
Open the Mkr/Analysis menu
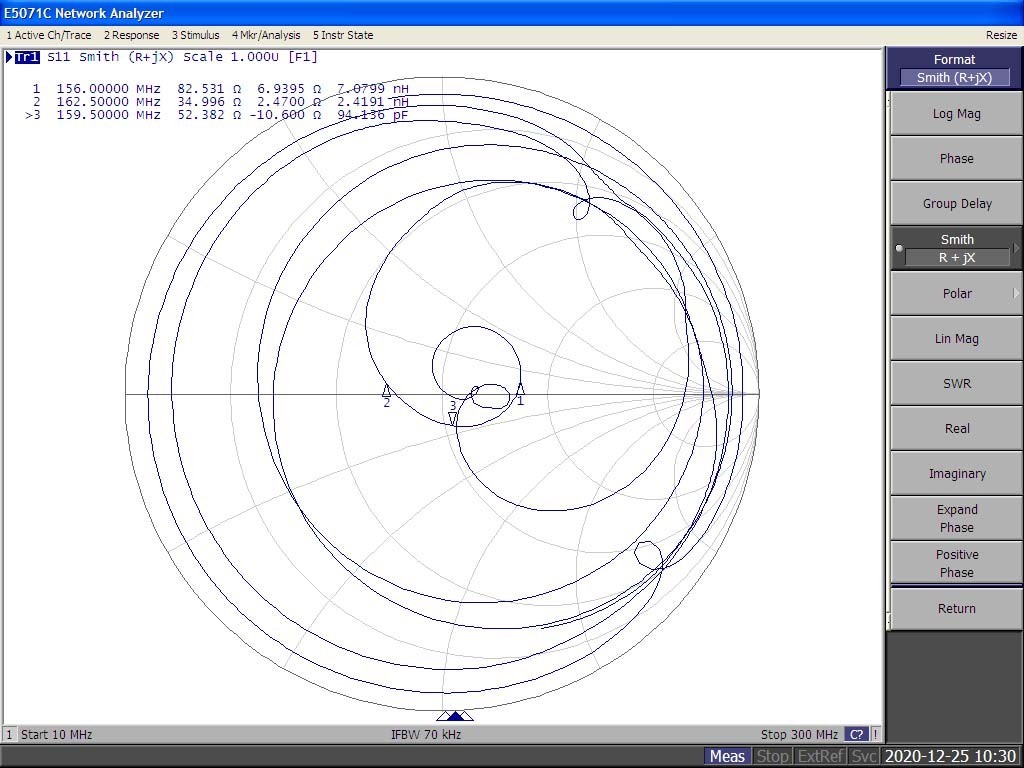(x=266, y=35)
